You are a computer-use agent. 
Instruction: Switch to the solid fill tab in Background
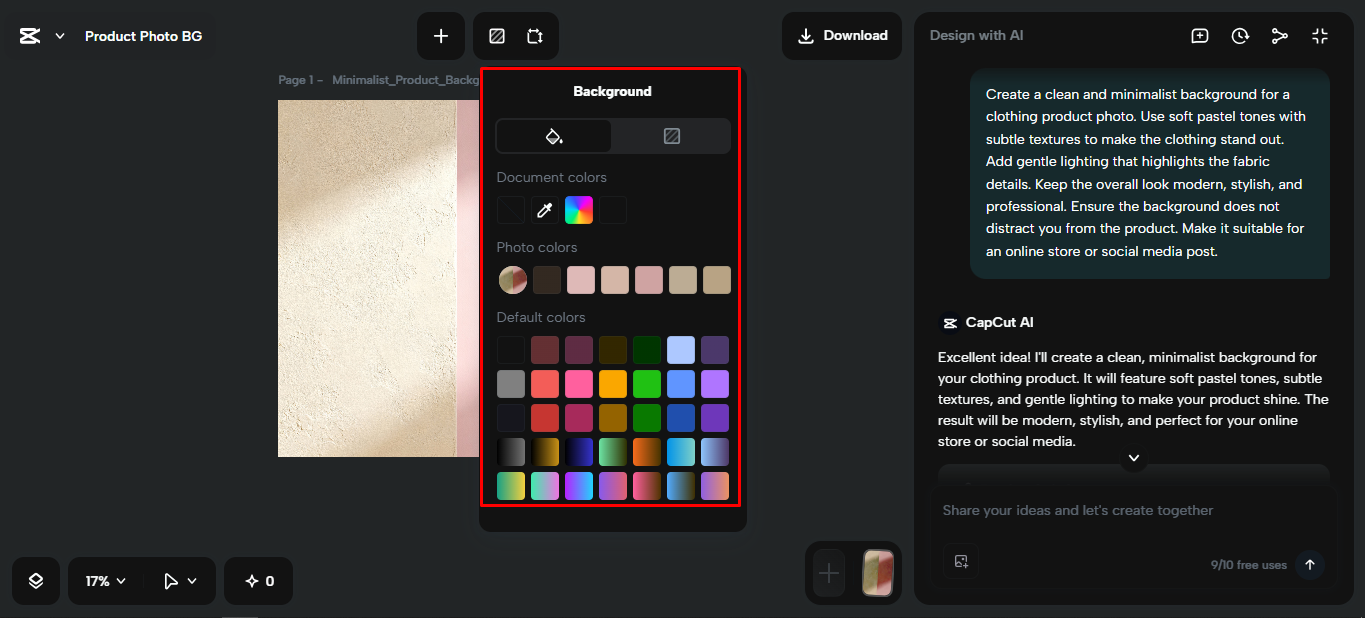tap(553, 135)
